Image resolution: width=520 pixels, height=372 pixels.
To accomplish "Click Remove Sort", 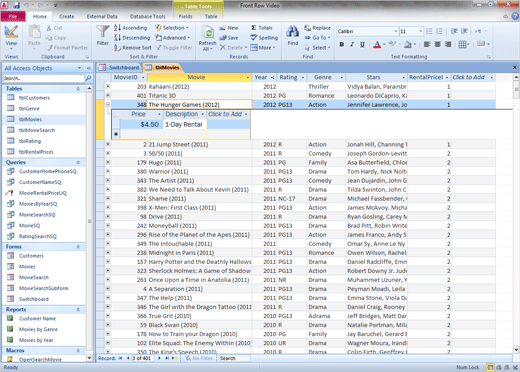I will click(133, 48).
